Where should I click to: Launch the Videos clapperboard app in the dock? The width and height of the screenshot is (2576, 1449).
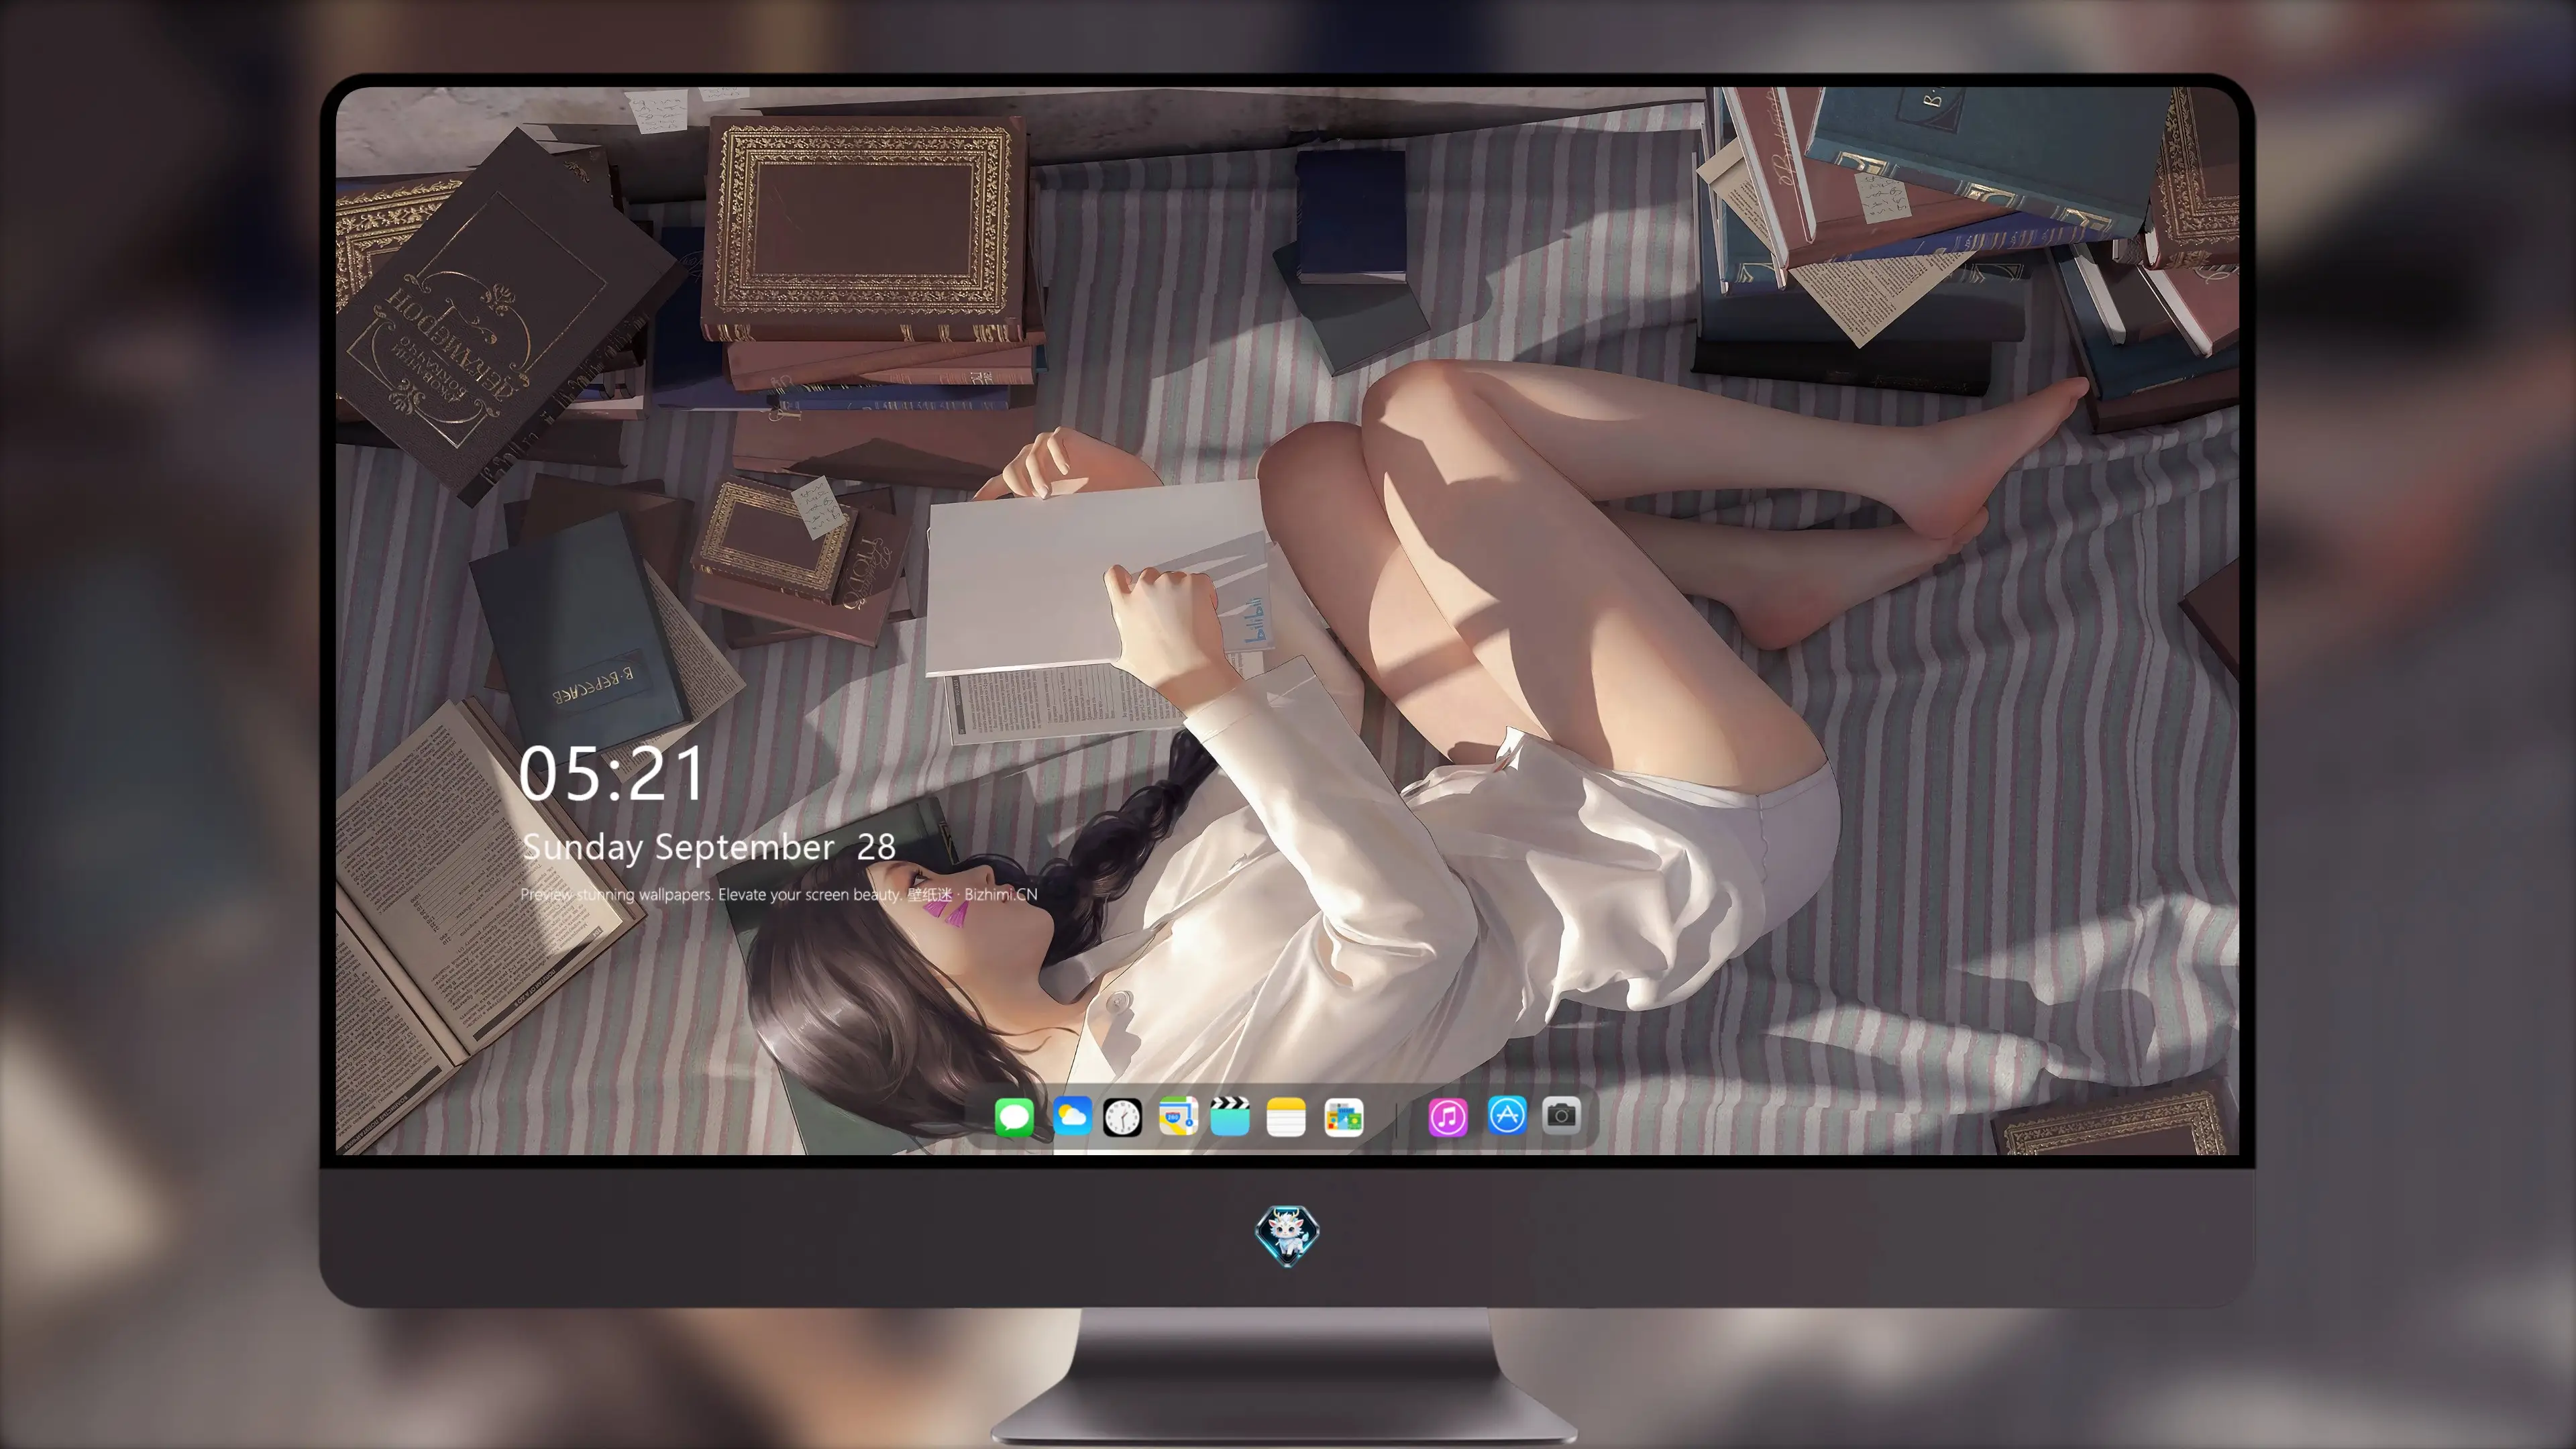point(1230,1117)
